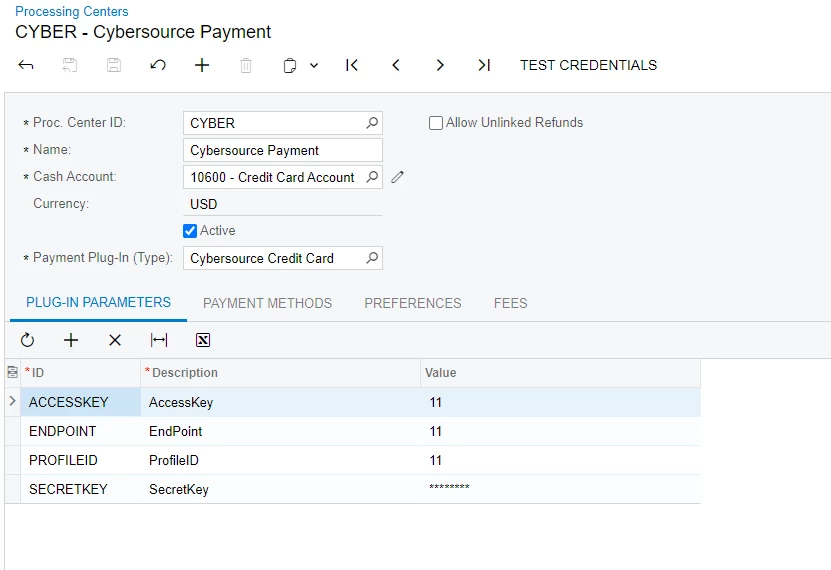Switch to the PREFERENCES tab

coord(413,303)
